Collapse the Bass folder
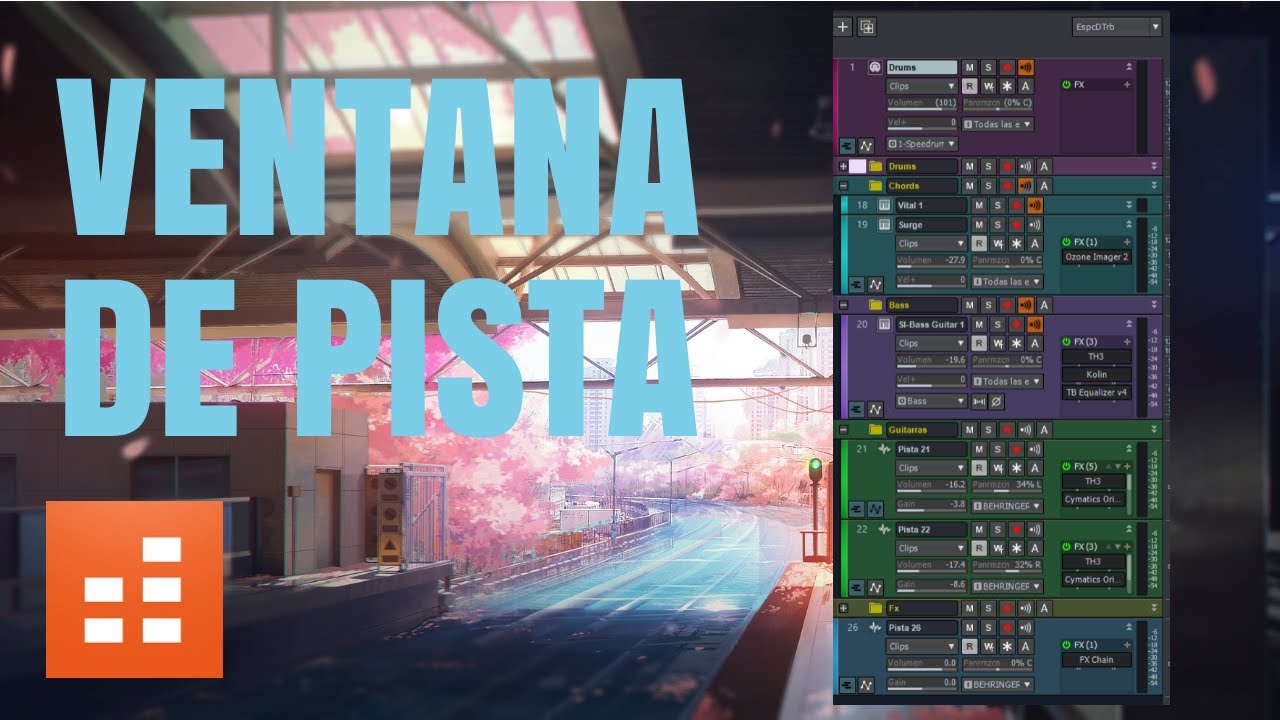This screenshot has width=1280, height=720. (x=843, y=305)
